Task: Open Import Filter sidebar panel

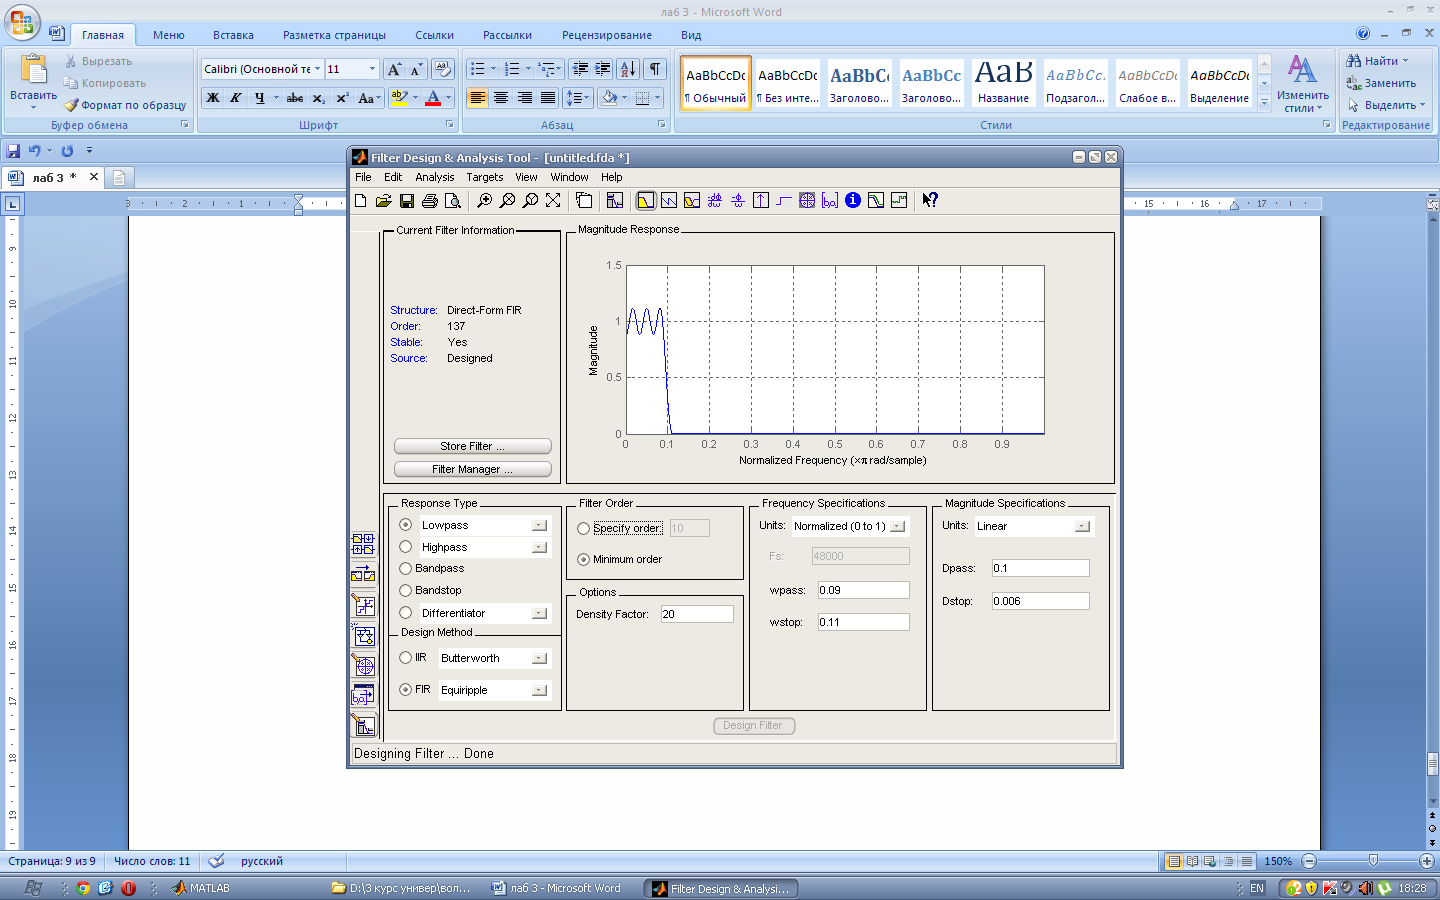Action: click(x=364, y=696)
